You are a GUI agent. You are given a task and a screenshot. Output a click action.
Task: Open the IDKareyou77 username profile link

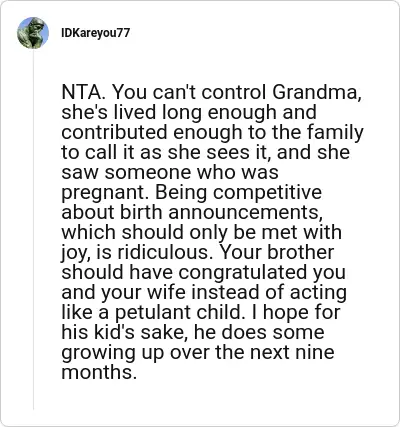point(96,33)
